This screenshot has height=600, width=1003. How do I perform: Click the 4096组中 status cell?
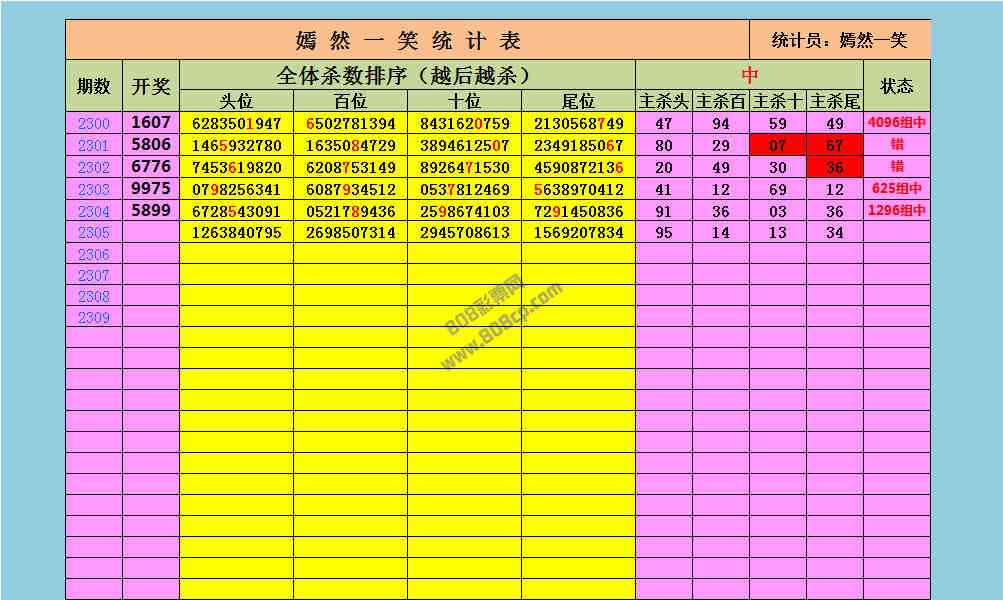(897, 123)
